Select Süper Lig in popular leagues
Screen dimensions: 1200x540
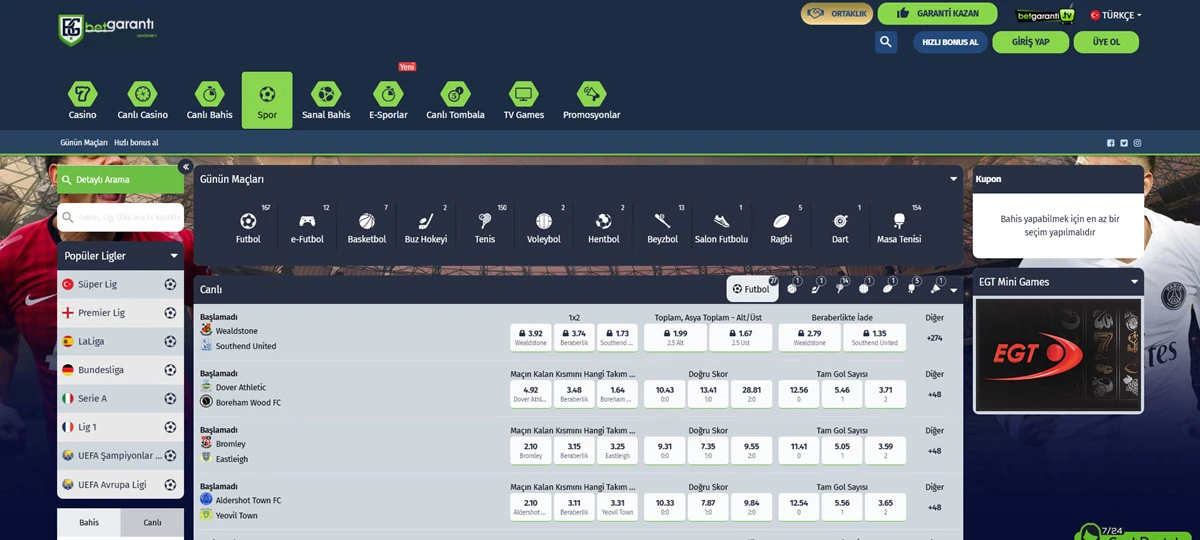pos(120,285)
